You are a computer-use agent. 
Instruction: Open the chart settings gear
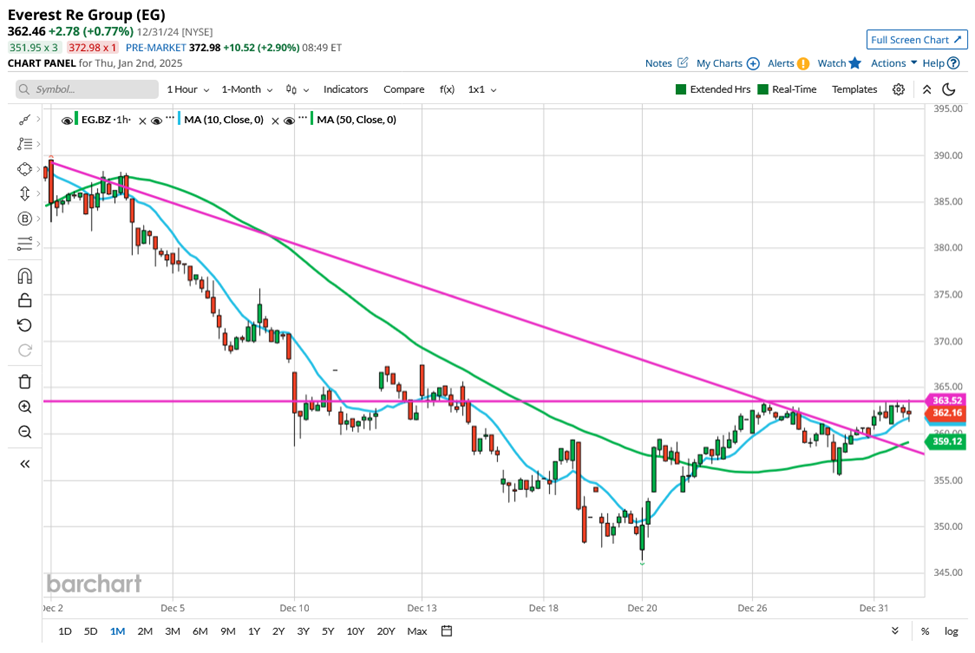[x=898, y=89]
